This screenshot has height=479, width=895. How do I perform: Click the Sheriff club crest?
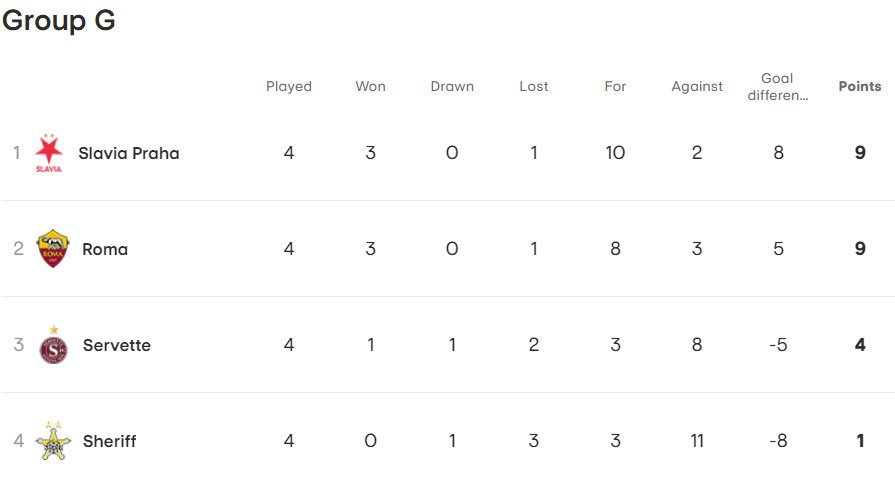[x=53, y=441]
